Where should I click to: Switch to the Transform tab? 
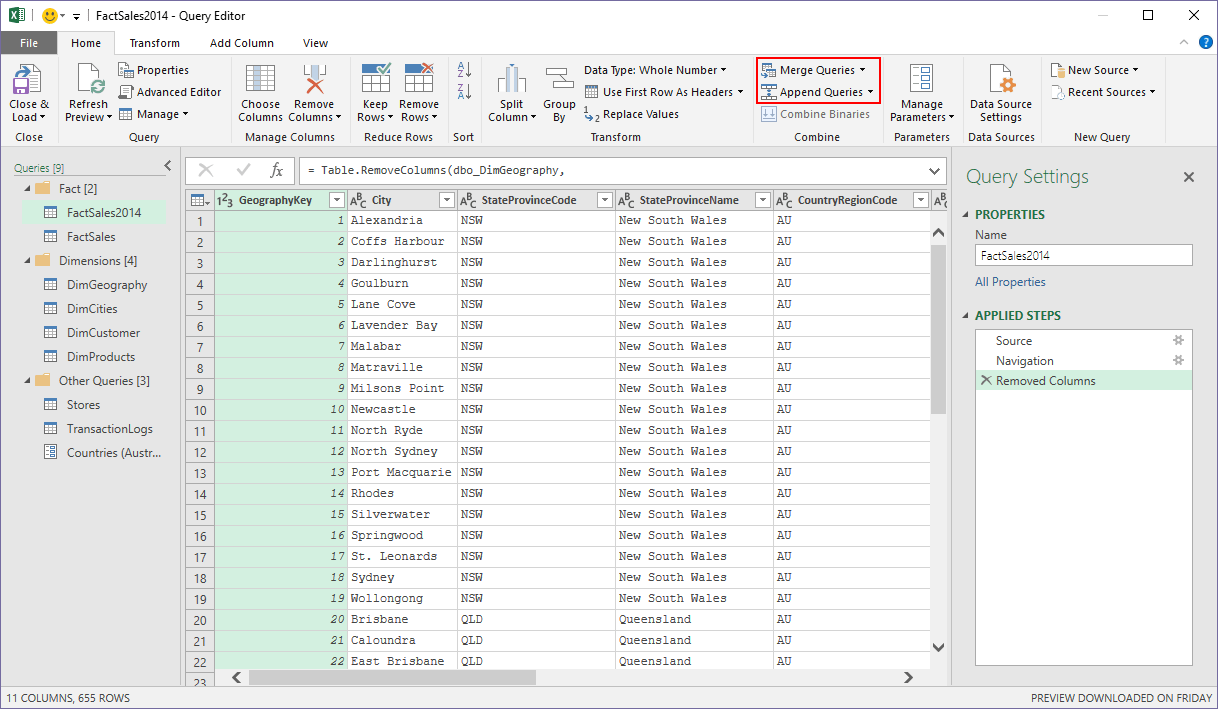point(155,43)
